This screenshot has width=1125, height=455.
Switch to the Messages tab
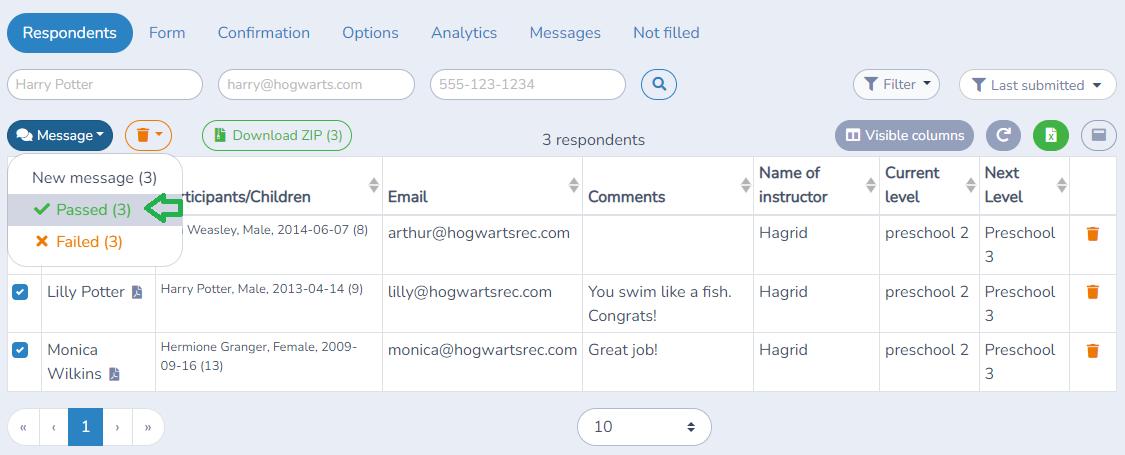pos(565,33)
